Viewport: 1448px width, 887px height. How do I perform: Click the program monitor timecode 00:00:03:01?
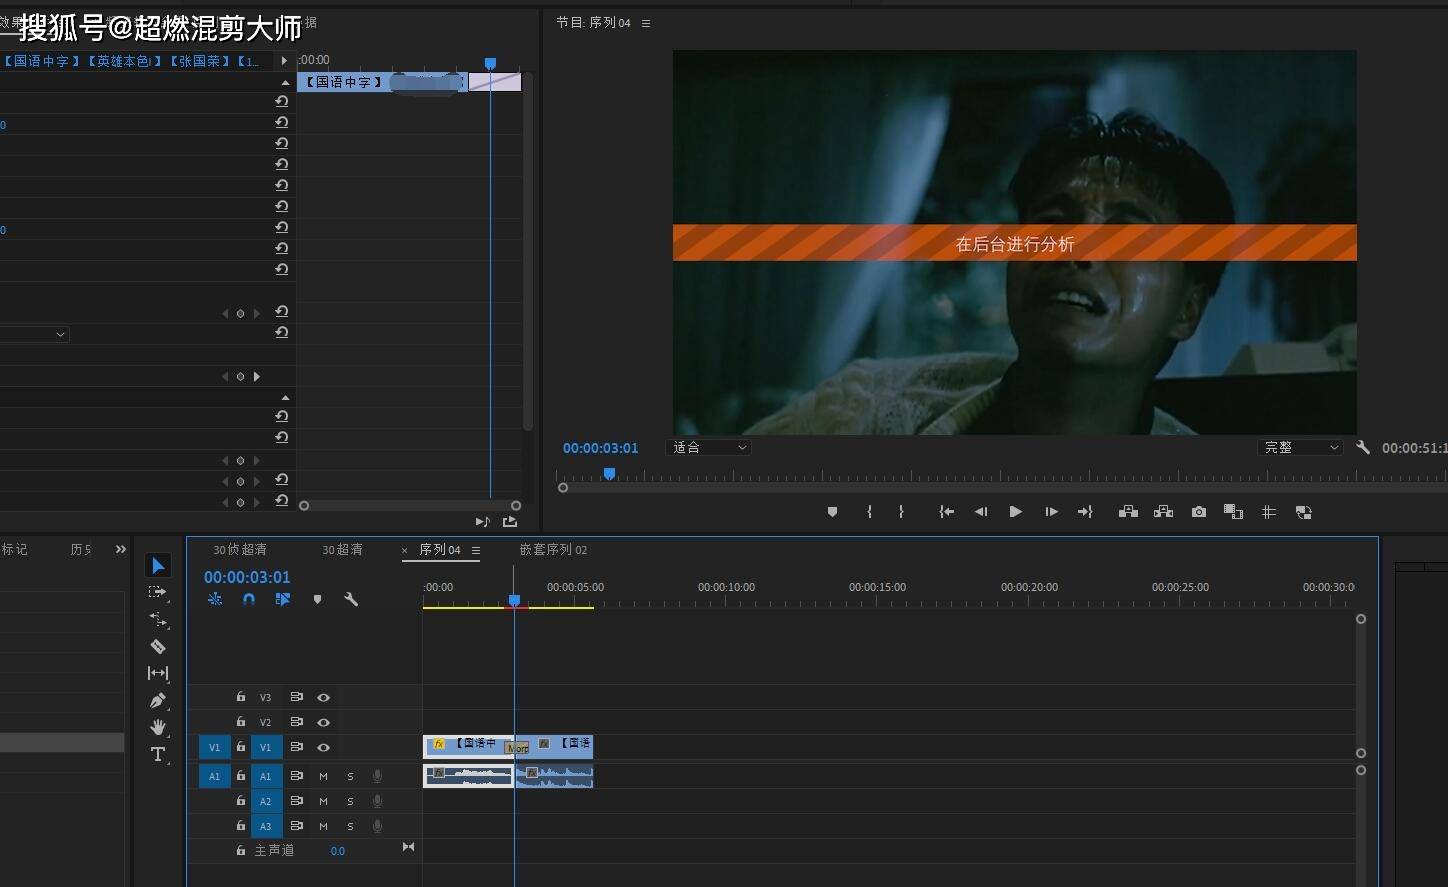[600, 448]
